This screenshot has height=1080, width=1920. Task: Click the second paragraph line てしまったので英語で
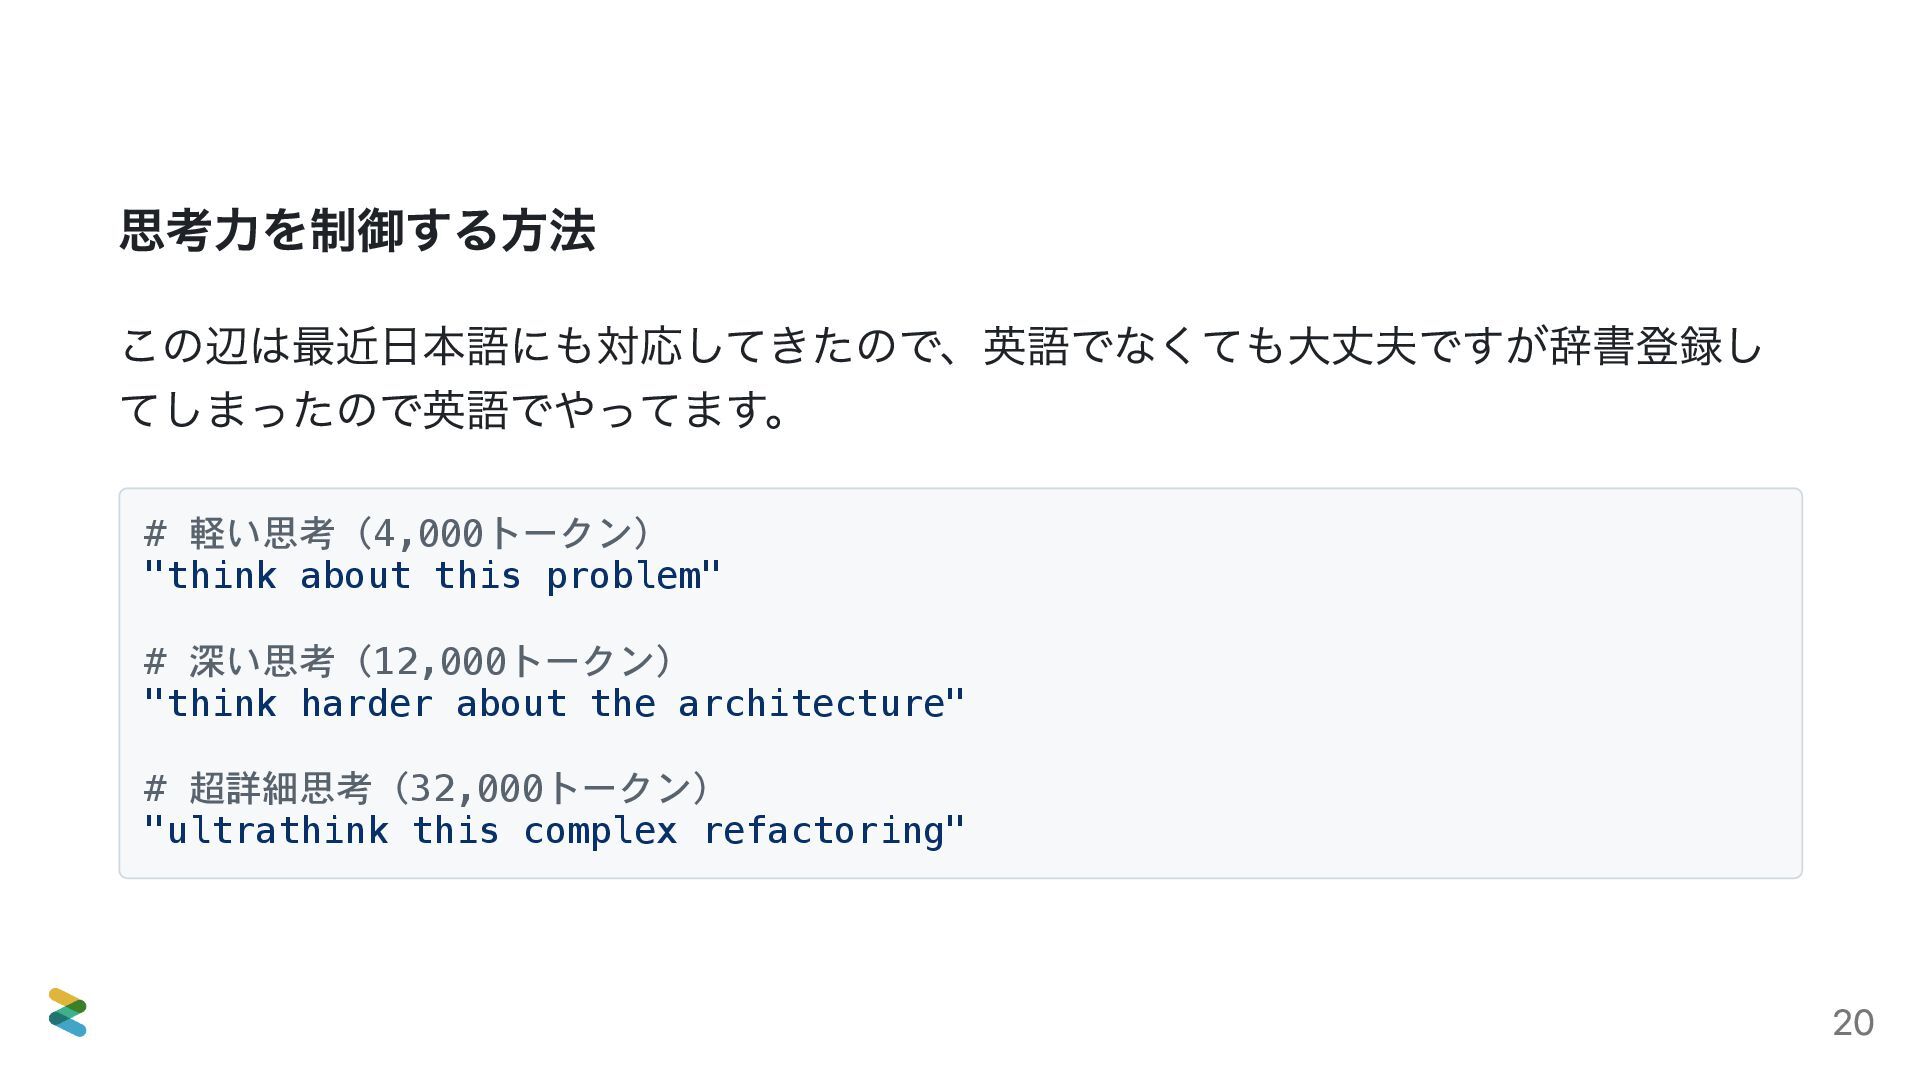(x=455, y=409)
